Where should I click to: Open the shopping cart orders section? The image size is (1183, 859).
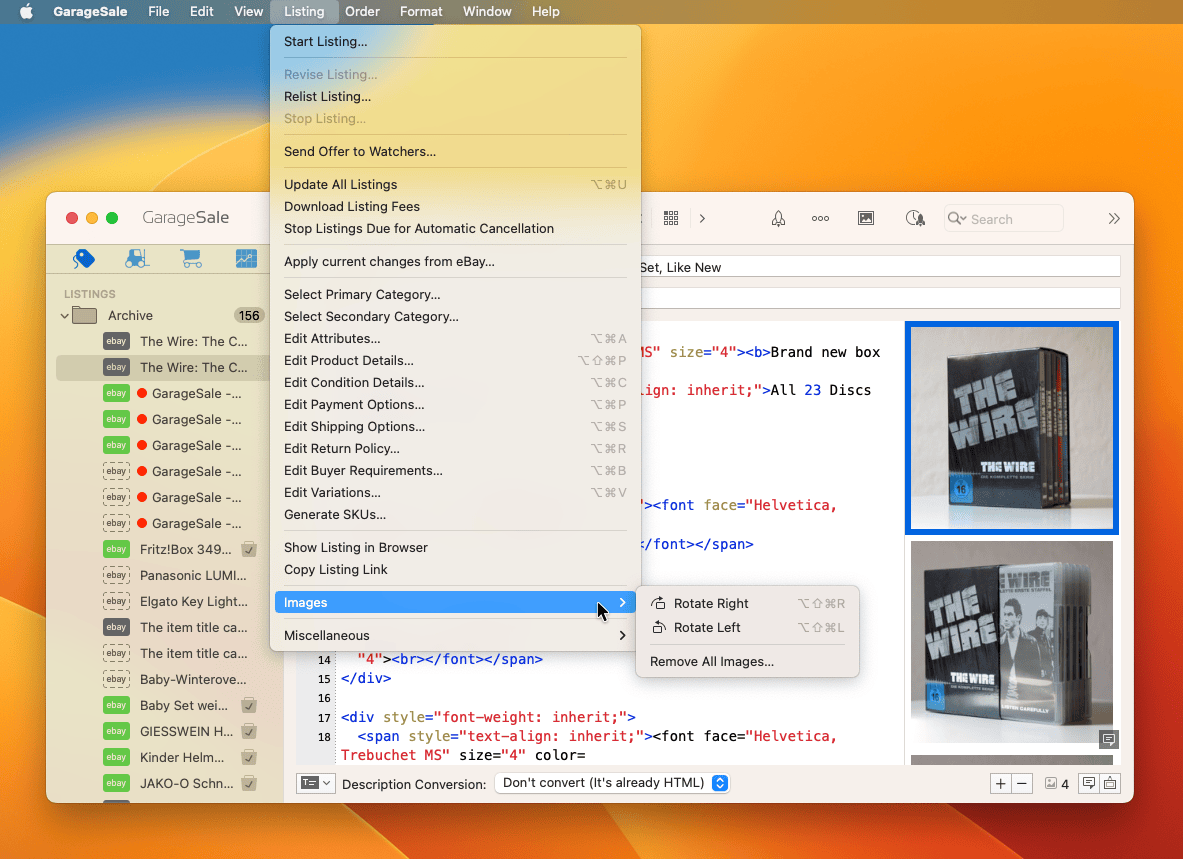(x=191, y=259)
